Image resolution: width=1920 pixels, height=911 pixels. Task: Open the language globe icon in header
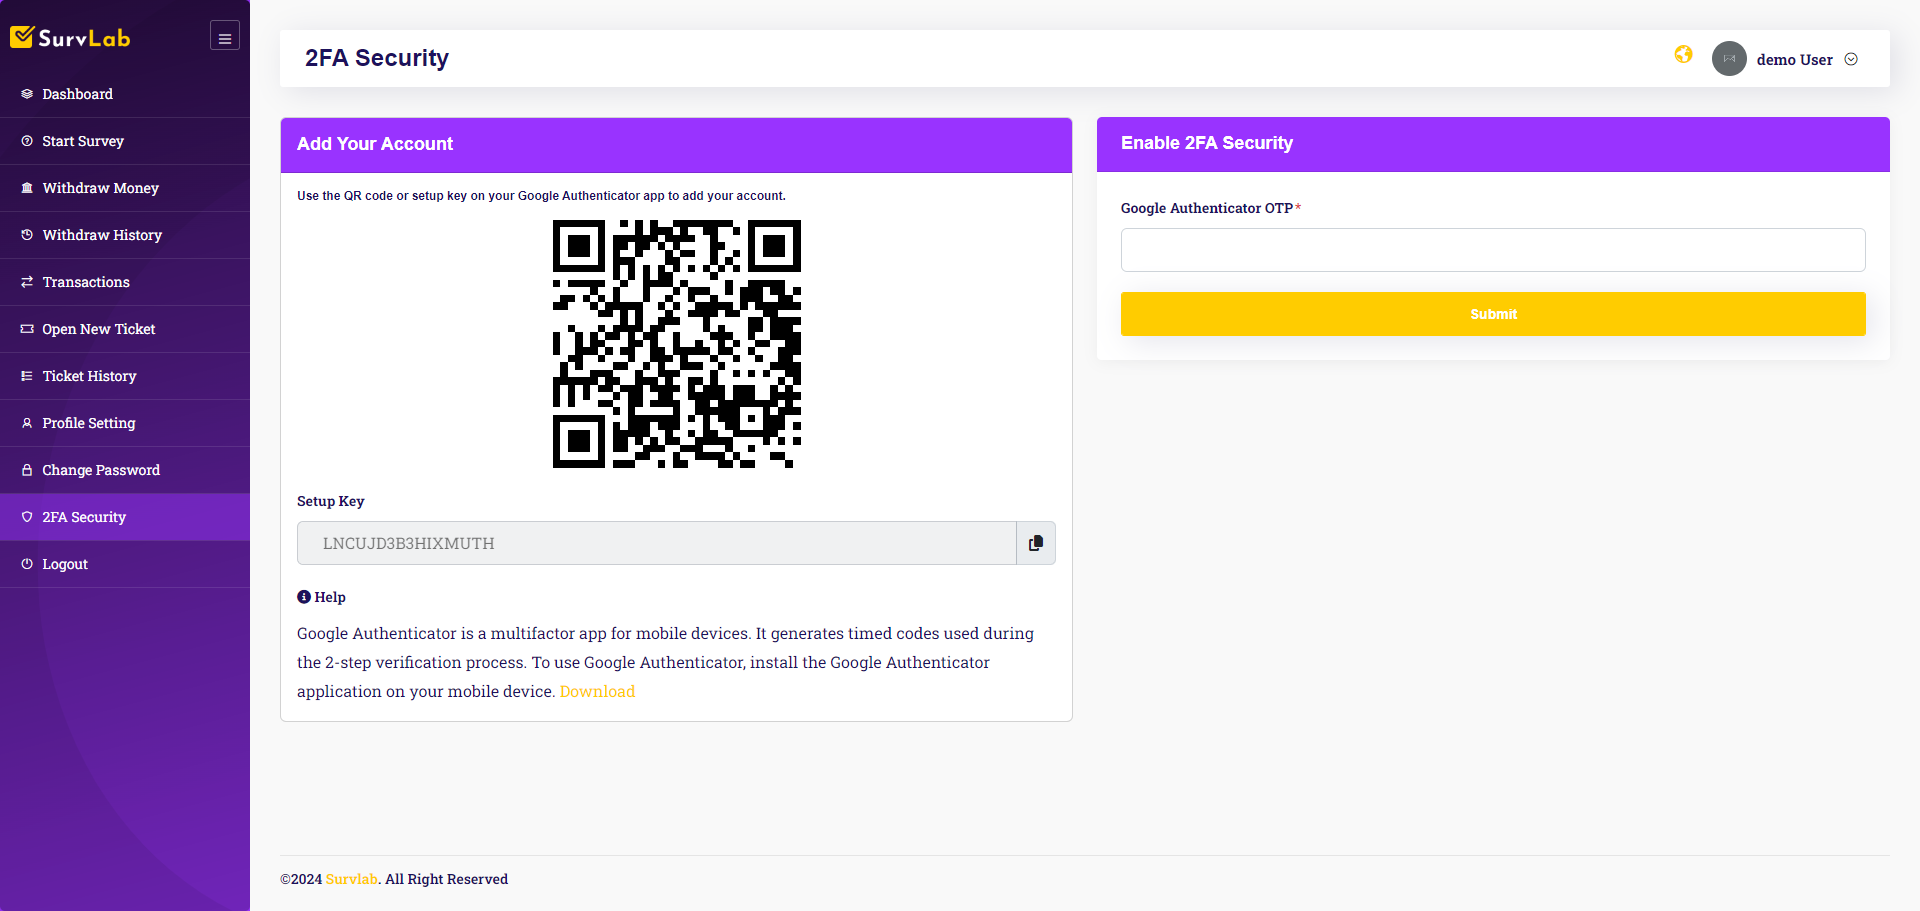pos(1683,55)
